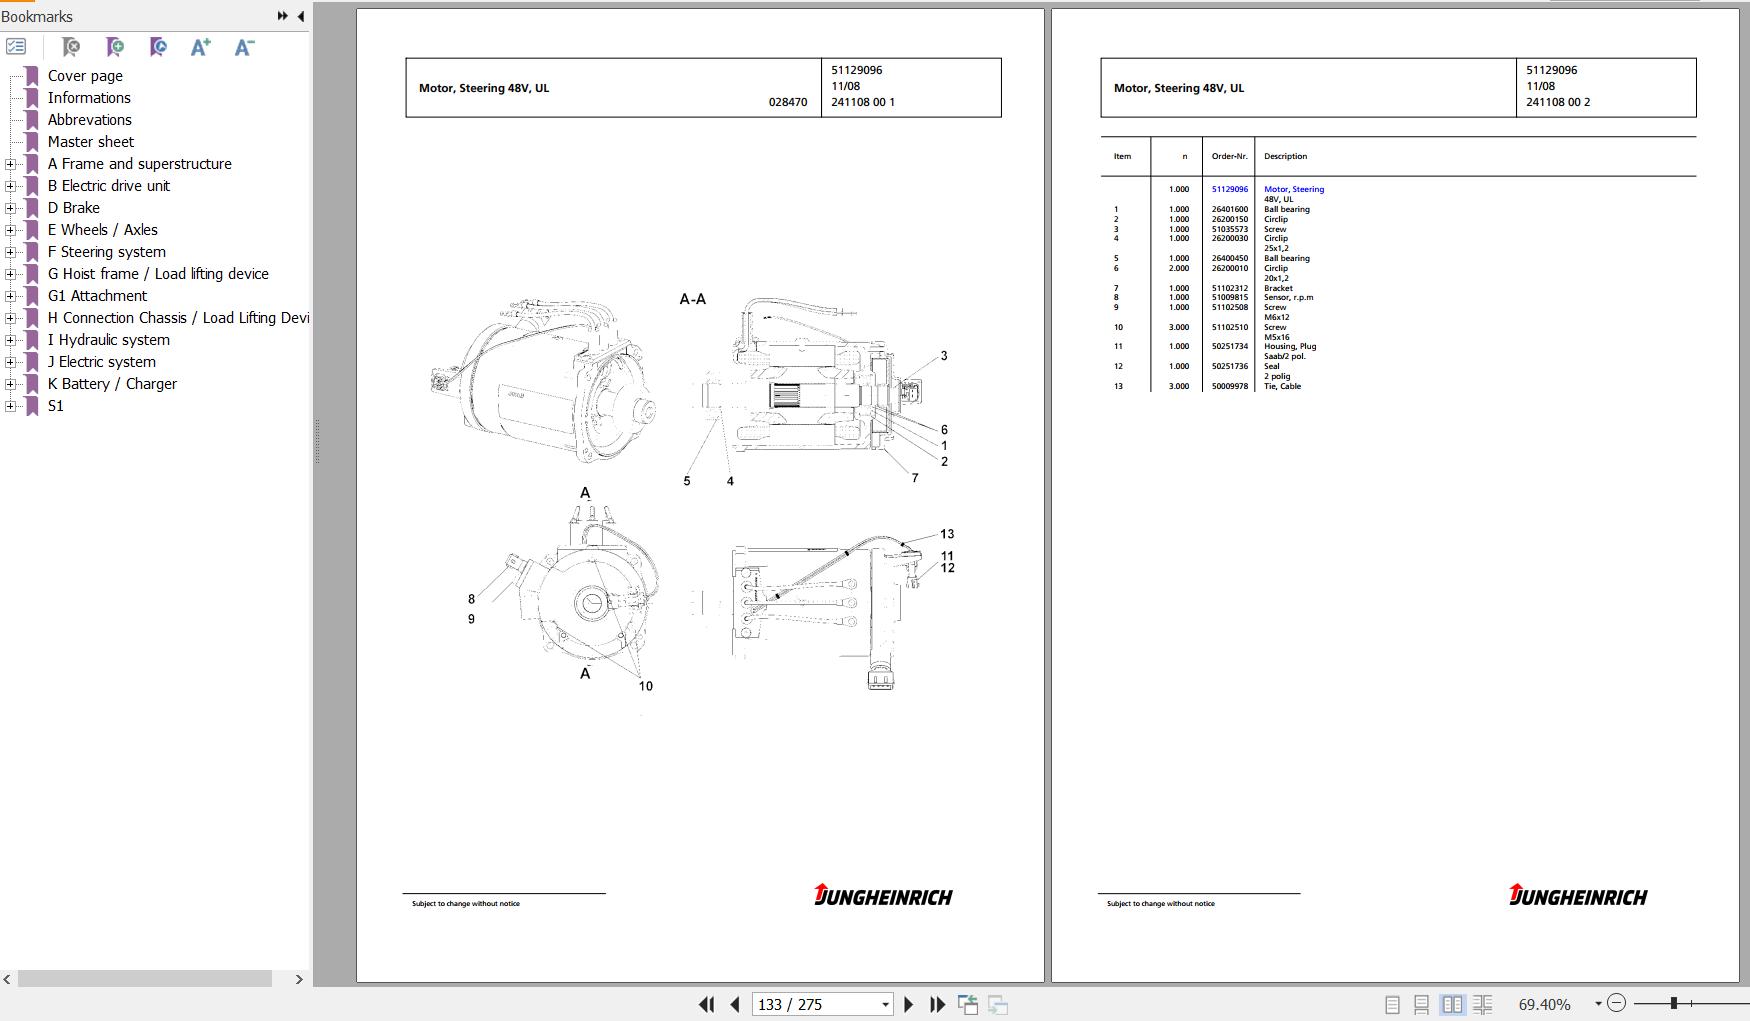Expand the G1 Attachment bookmark
The width and height of the screenshot is (1750, 1021).
[x=10, y=296]
